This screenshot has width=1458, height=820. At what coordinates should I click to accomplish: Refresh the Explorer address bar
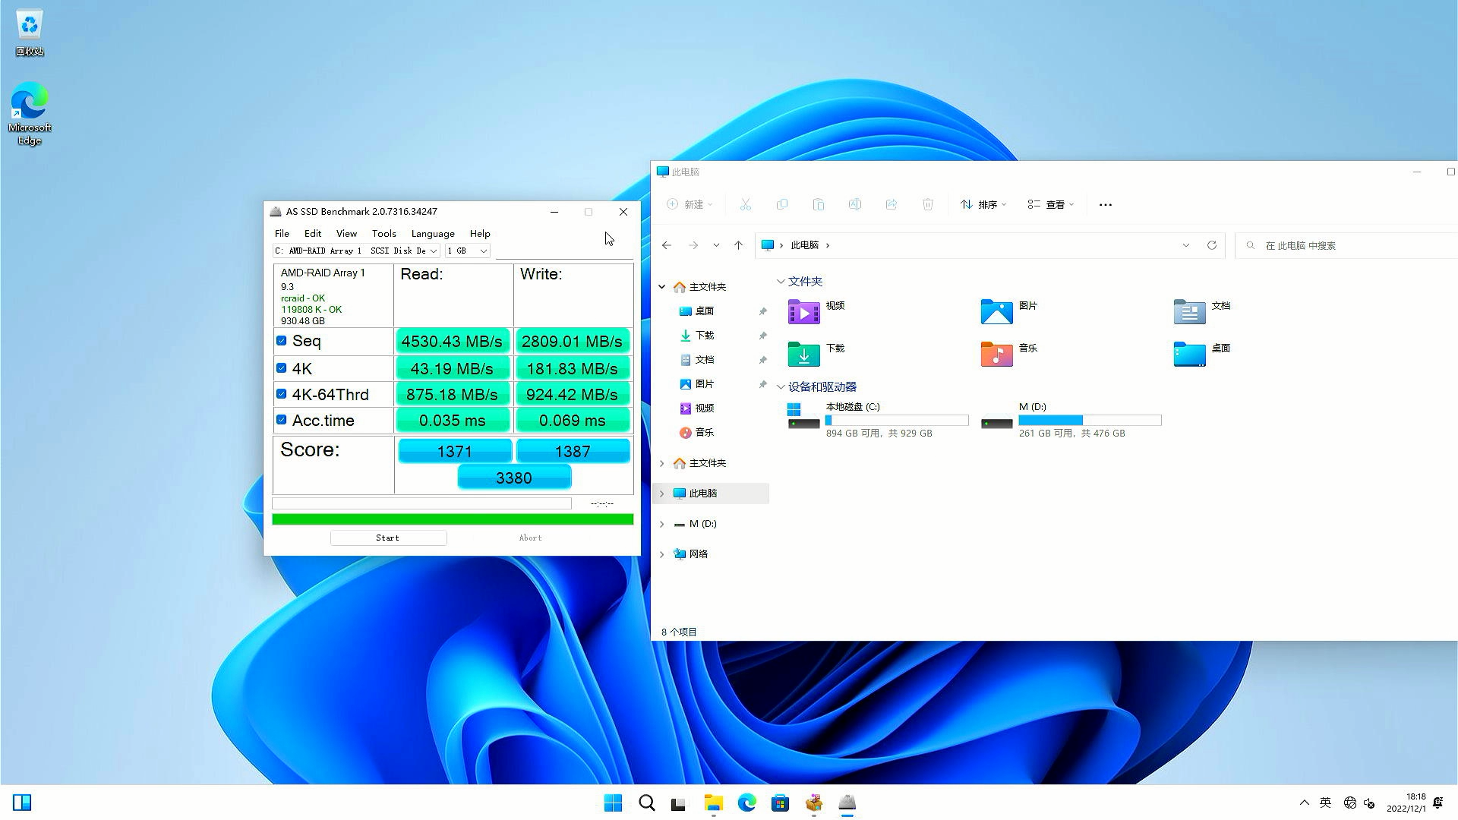pyautogui.click(x=1211, y=245)
